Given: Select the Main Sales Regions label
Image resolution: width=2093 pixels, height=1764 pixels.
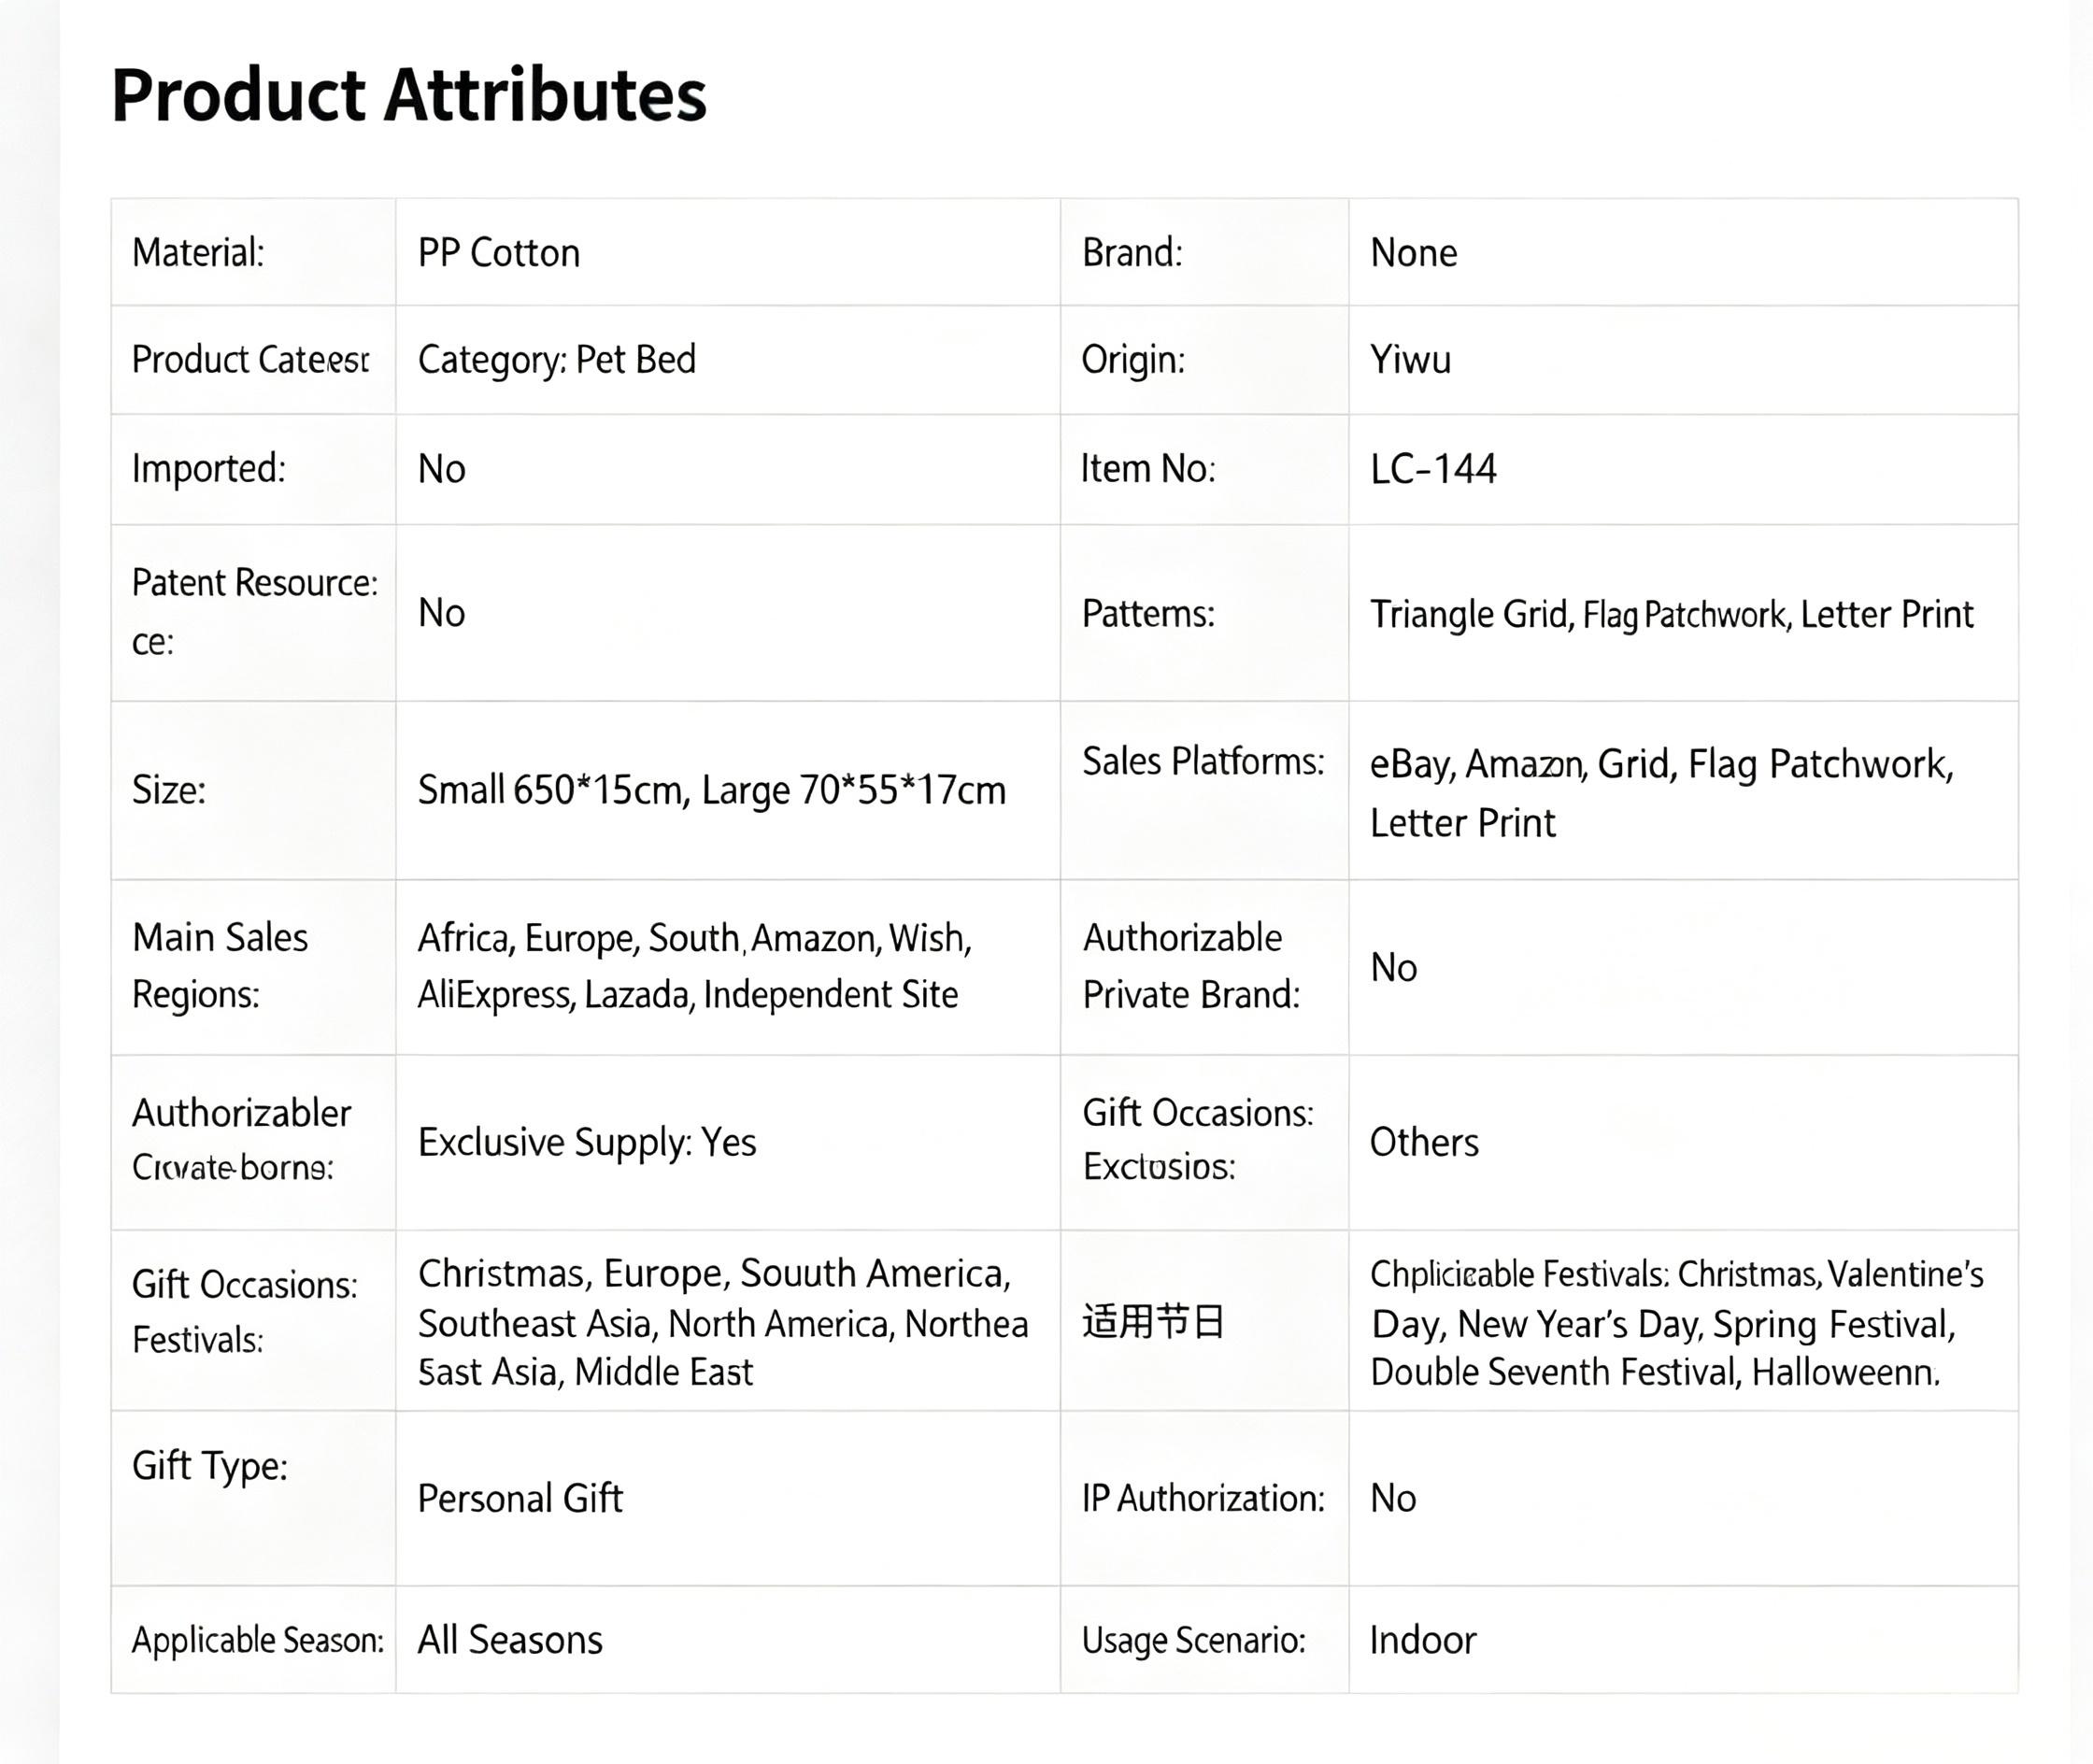Looking at the screenshot, I should [220, 966].
